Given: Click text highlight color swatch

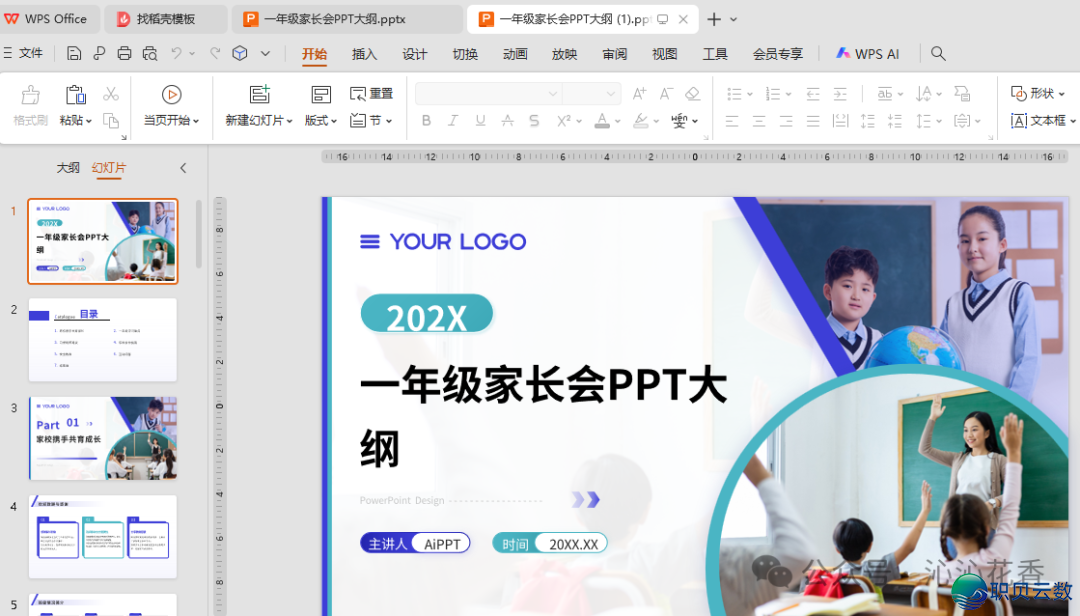Looking at the screenshot, I should pos(641,121).
